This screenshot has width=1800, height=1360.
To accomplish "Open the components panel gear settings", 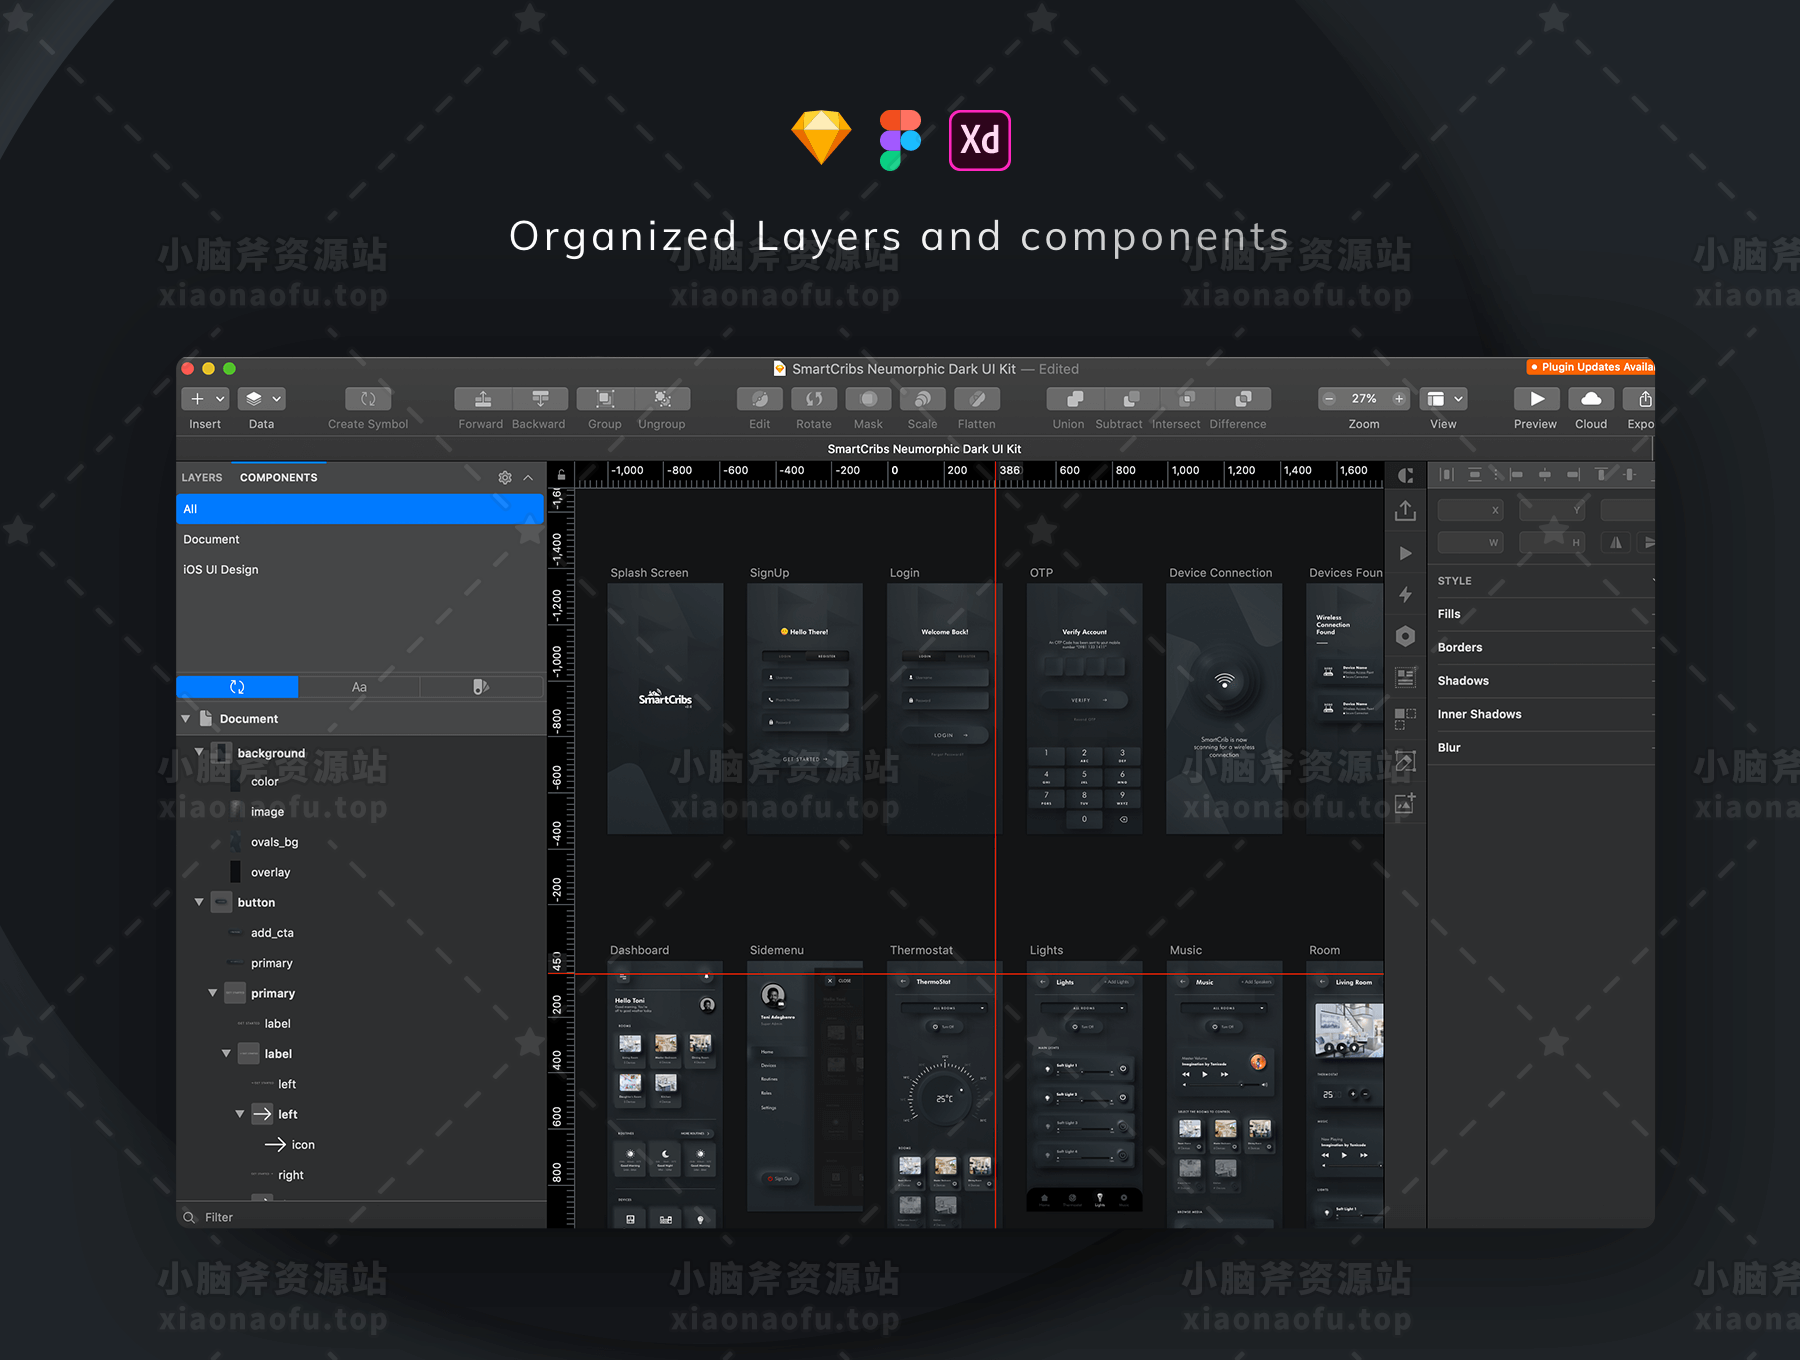I will tap(505, 478).
